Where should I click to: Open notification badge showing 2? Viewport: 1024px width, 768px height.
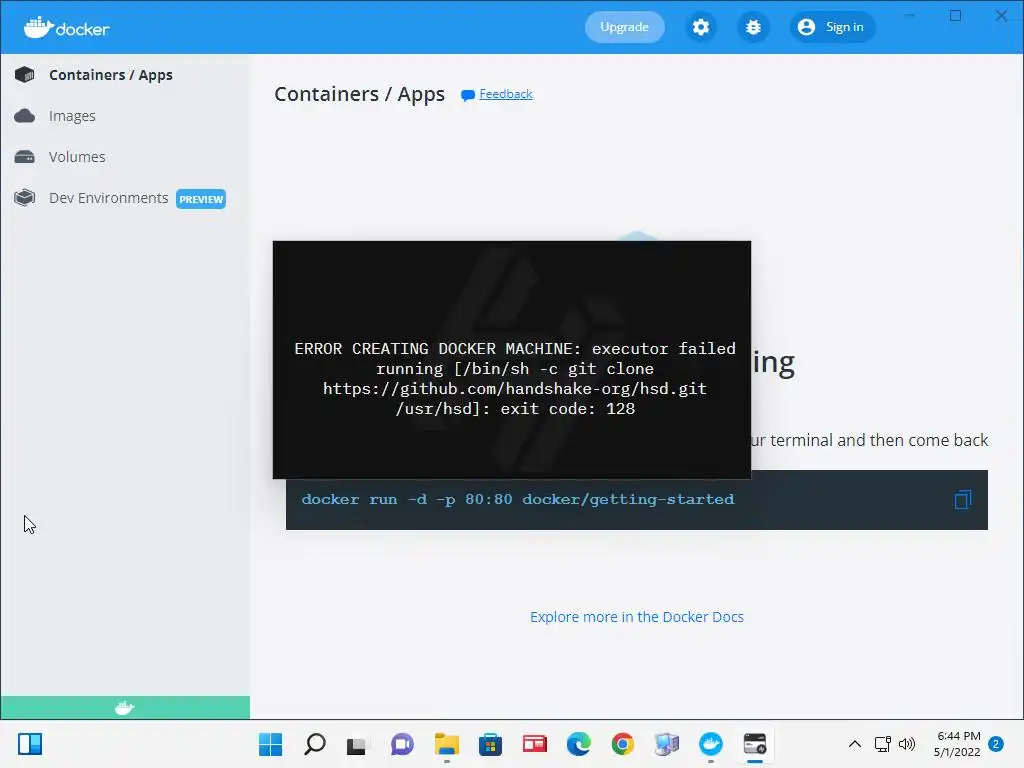click(996, 744)
